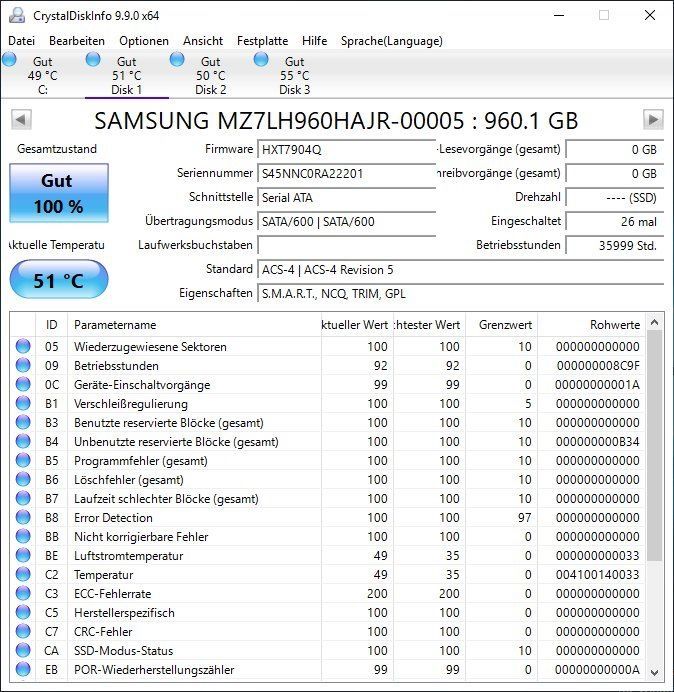Click status orb for CRC-Fehler row
The height and width of the screenshot is (692, 674).
tap(23, 631)
